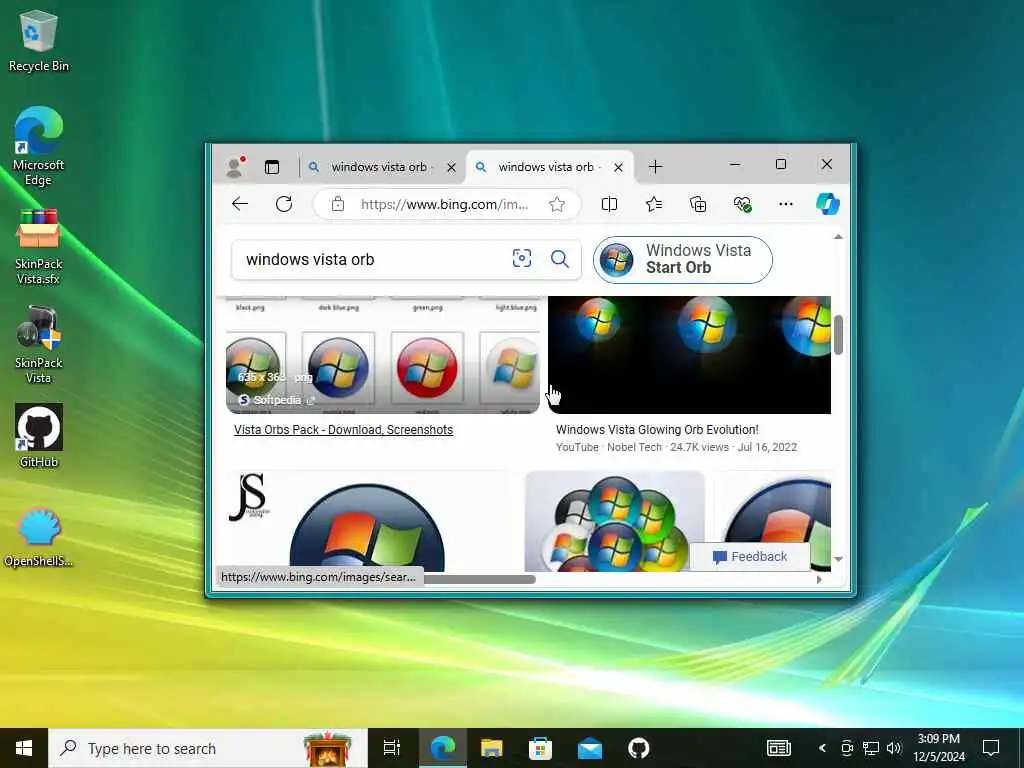The width and height of the screenshot is (1024, 768).
Task: Refresh the Bing page
Action: pyautogui.click(x=284, y=204)
